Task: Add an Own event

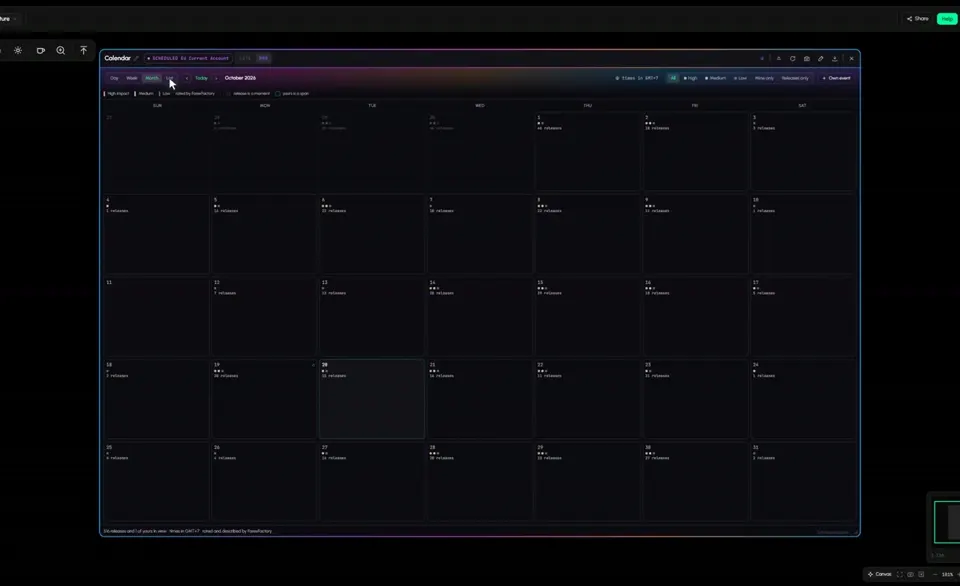Action: click(x=836, y=78)
